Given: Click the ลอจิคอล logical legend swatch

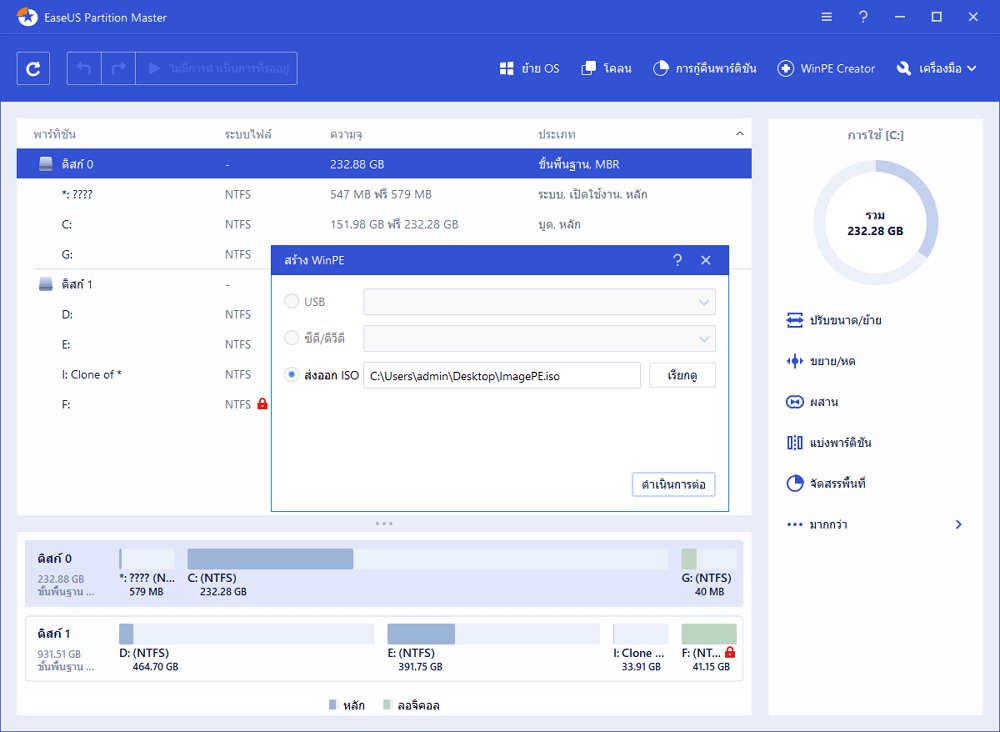Looking at the screenshot, I should coord(386,705).
